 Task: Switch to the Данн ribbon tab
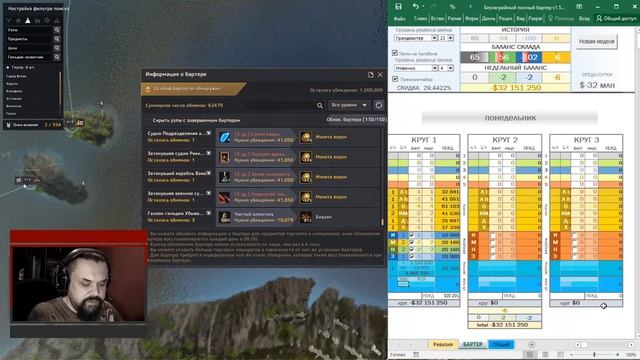coord(488,19)
